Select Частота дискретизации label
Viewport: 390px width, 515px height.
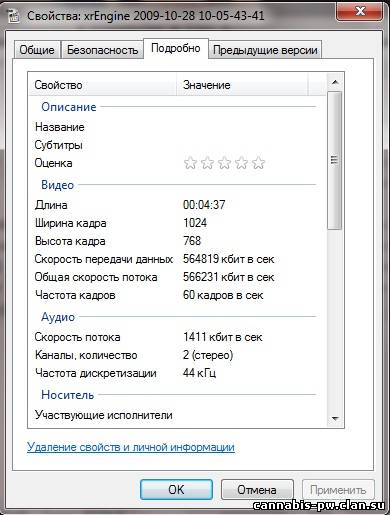(96, 373)
